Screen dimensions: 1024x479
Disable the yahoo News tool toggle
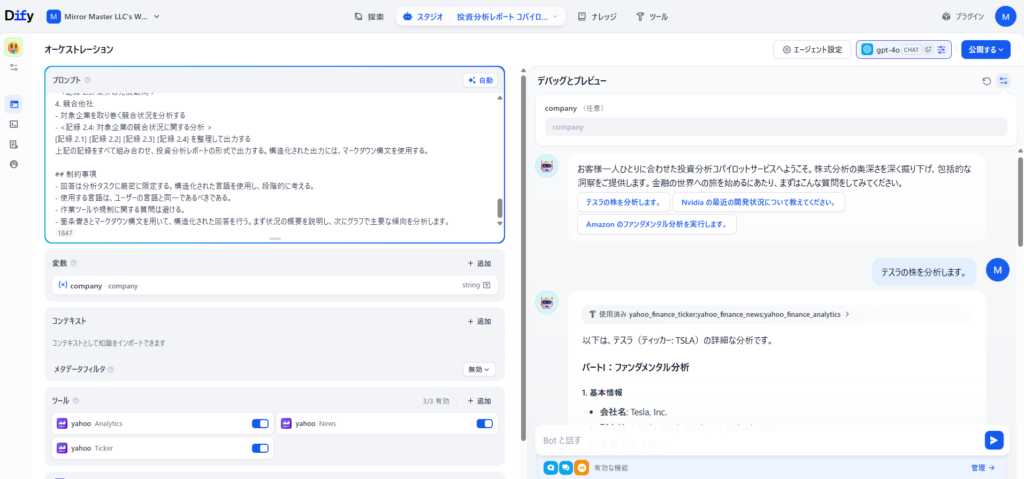tap(485, 423)
